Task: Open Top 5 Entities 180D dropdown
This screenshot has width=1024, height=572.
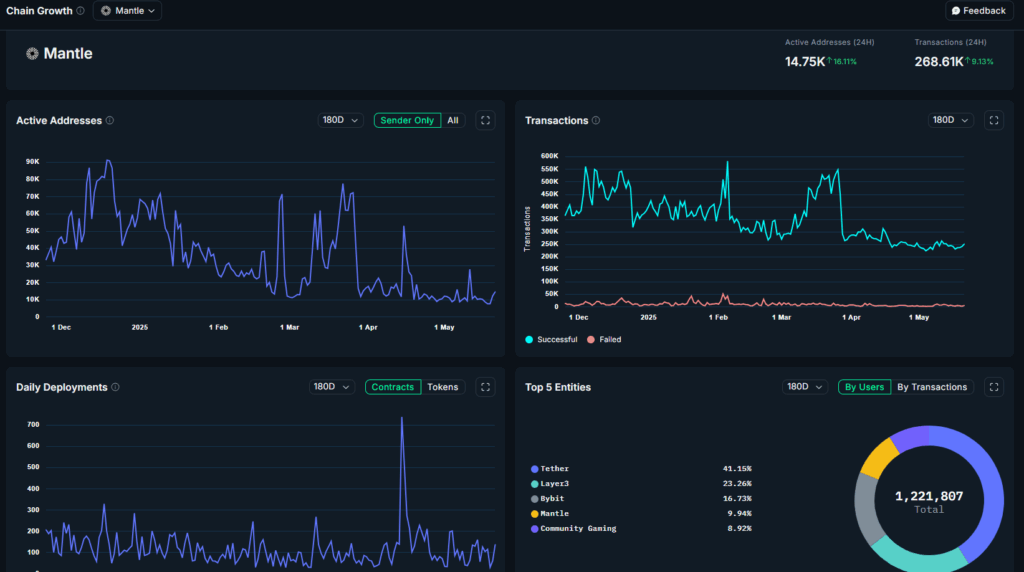Action: tap(805, 387)
